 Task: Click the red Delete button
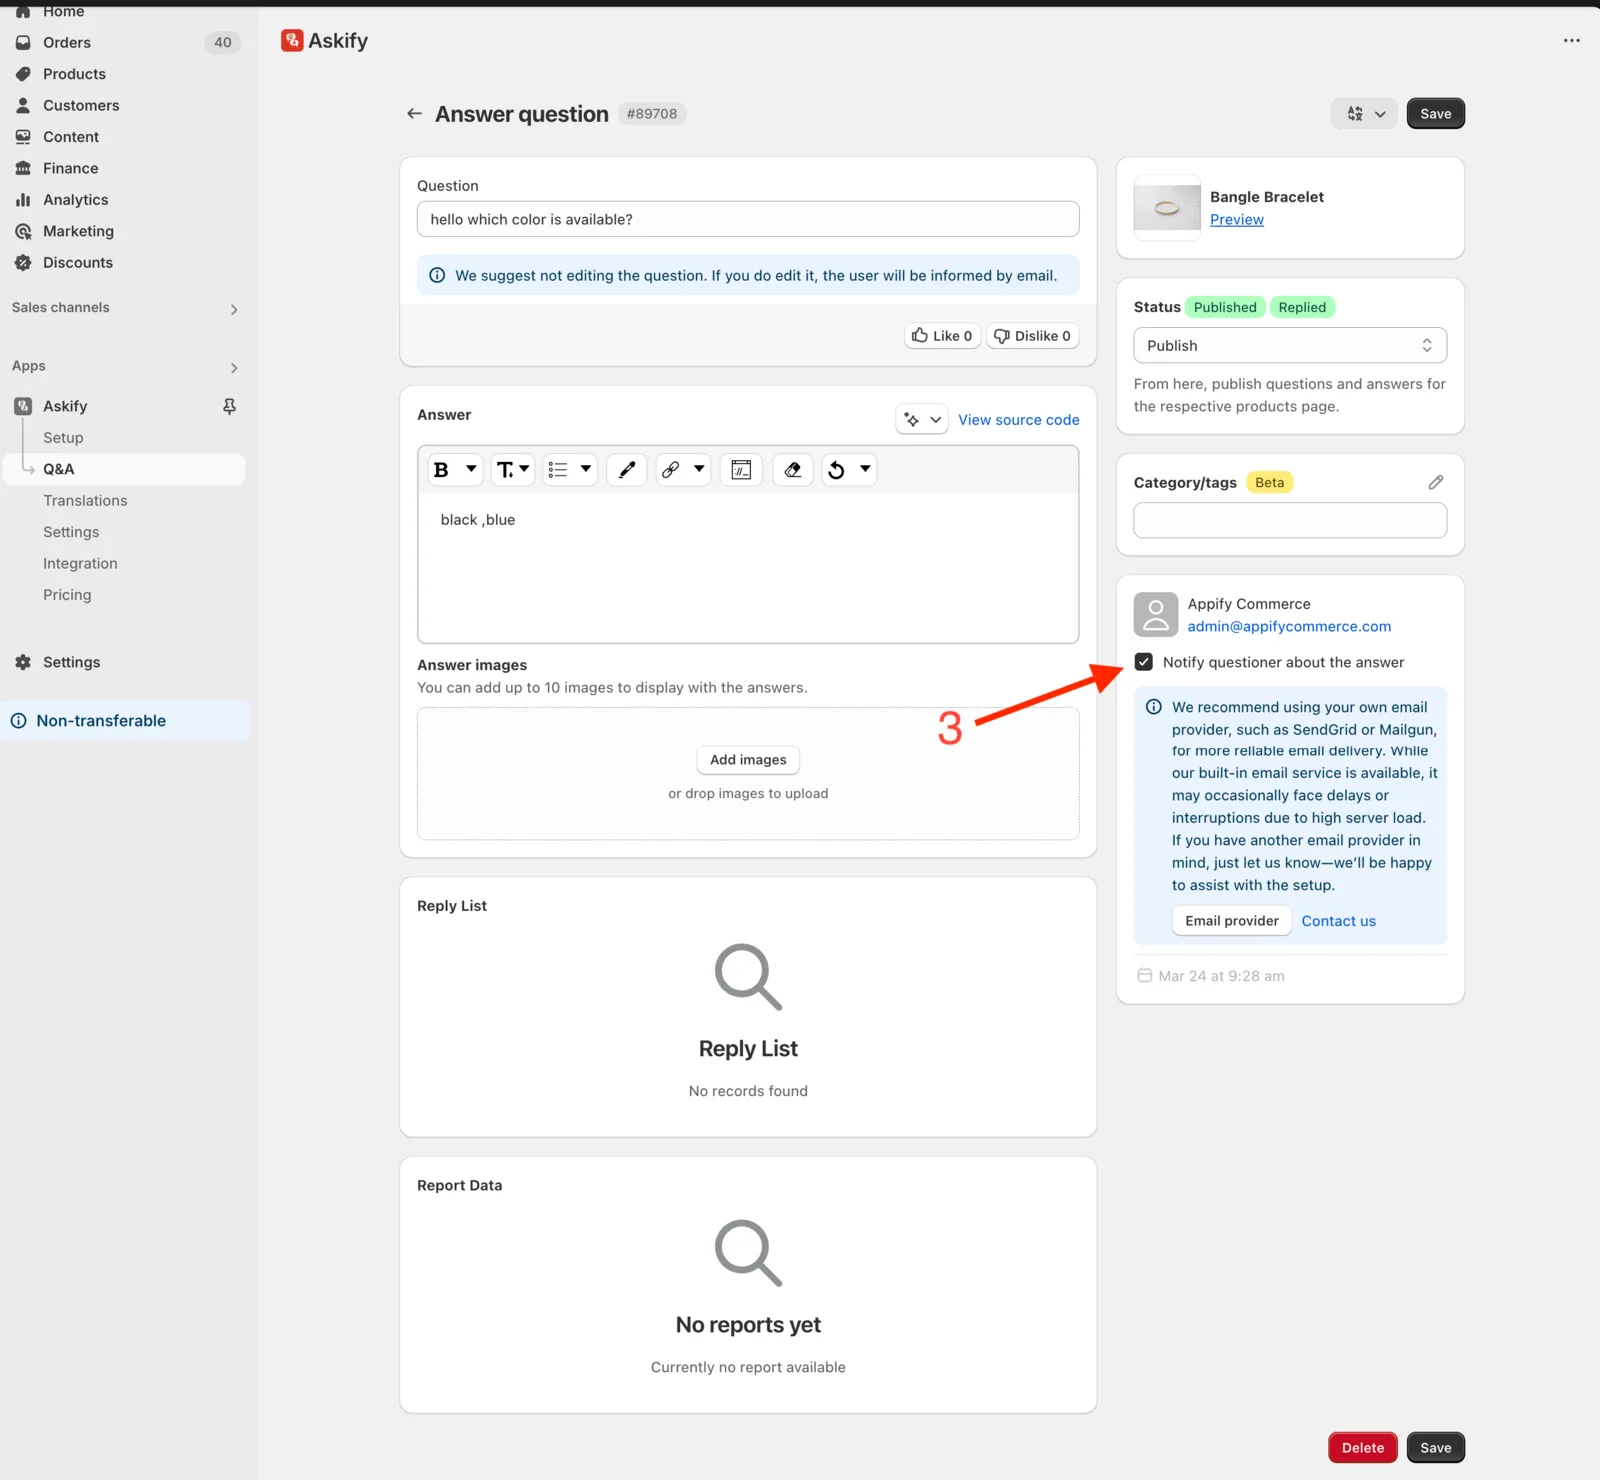pos(1363,1448)
